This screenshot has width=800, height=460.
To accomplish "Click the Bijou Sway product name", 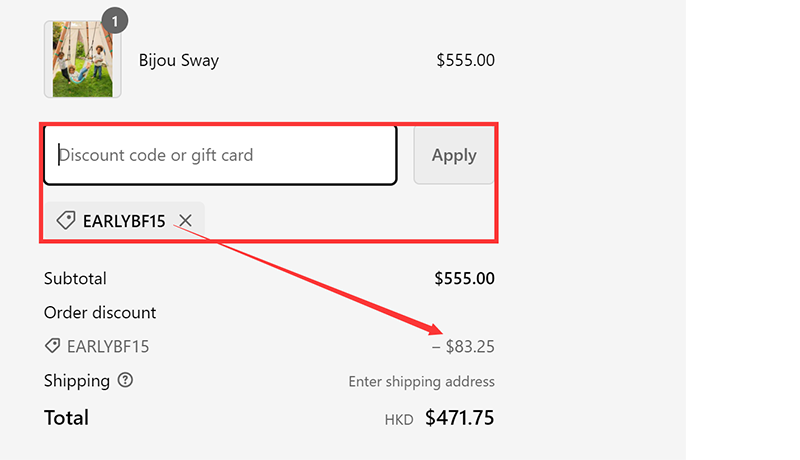I will point(178,60).
